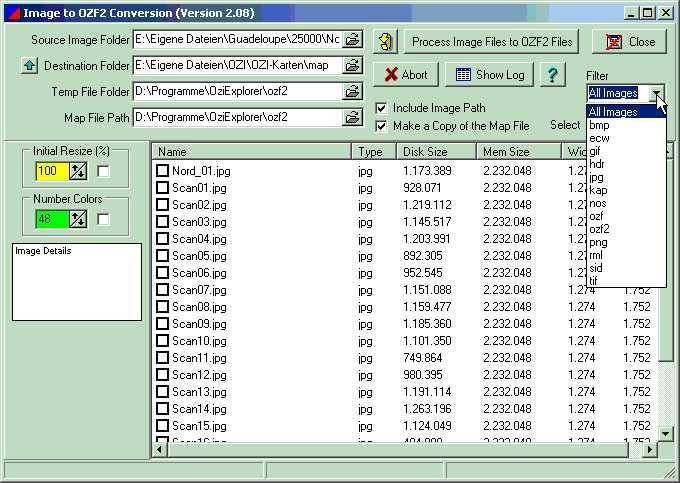Browse for the Source Image Folder
680x483 pixels.
[352, 40]
